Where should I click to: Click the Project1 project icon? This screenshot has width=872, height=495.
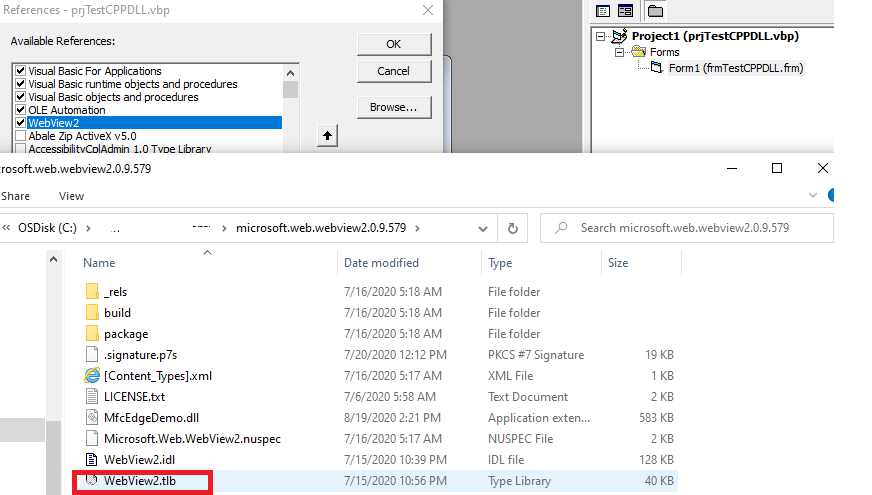pos(620,36)
